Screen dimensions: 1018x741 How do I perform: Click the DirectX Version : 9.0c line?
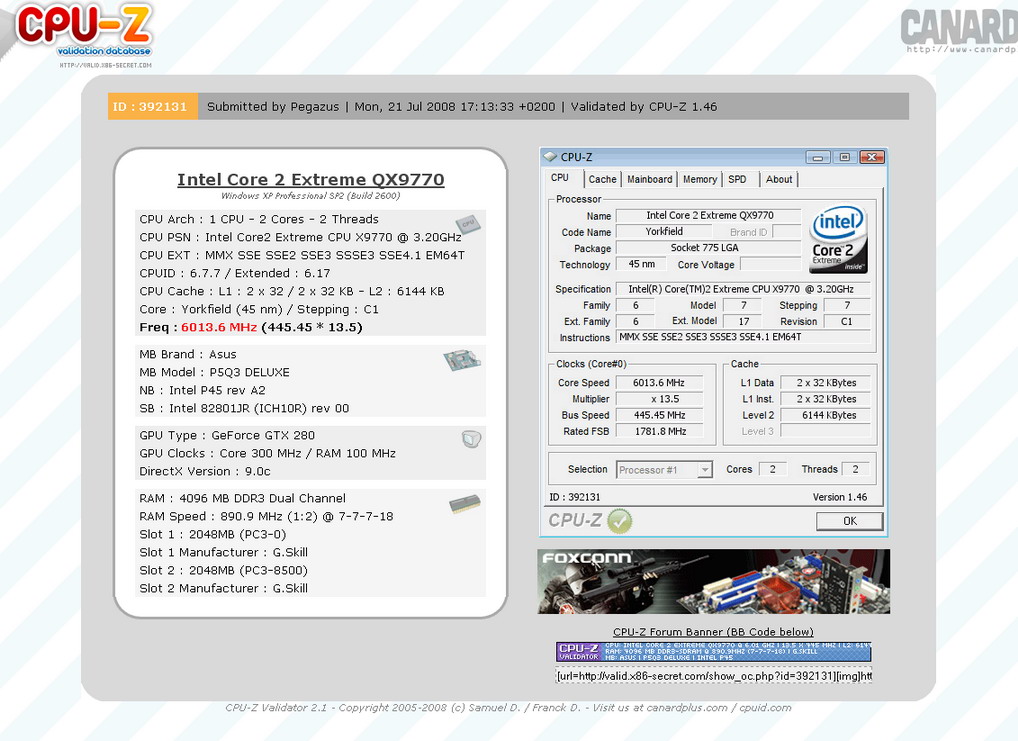pyautogui.click(x=205, y=471)
